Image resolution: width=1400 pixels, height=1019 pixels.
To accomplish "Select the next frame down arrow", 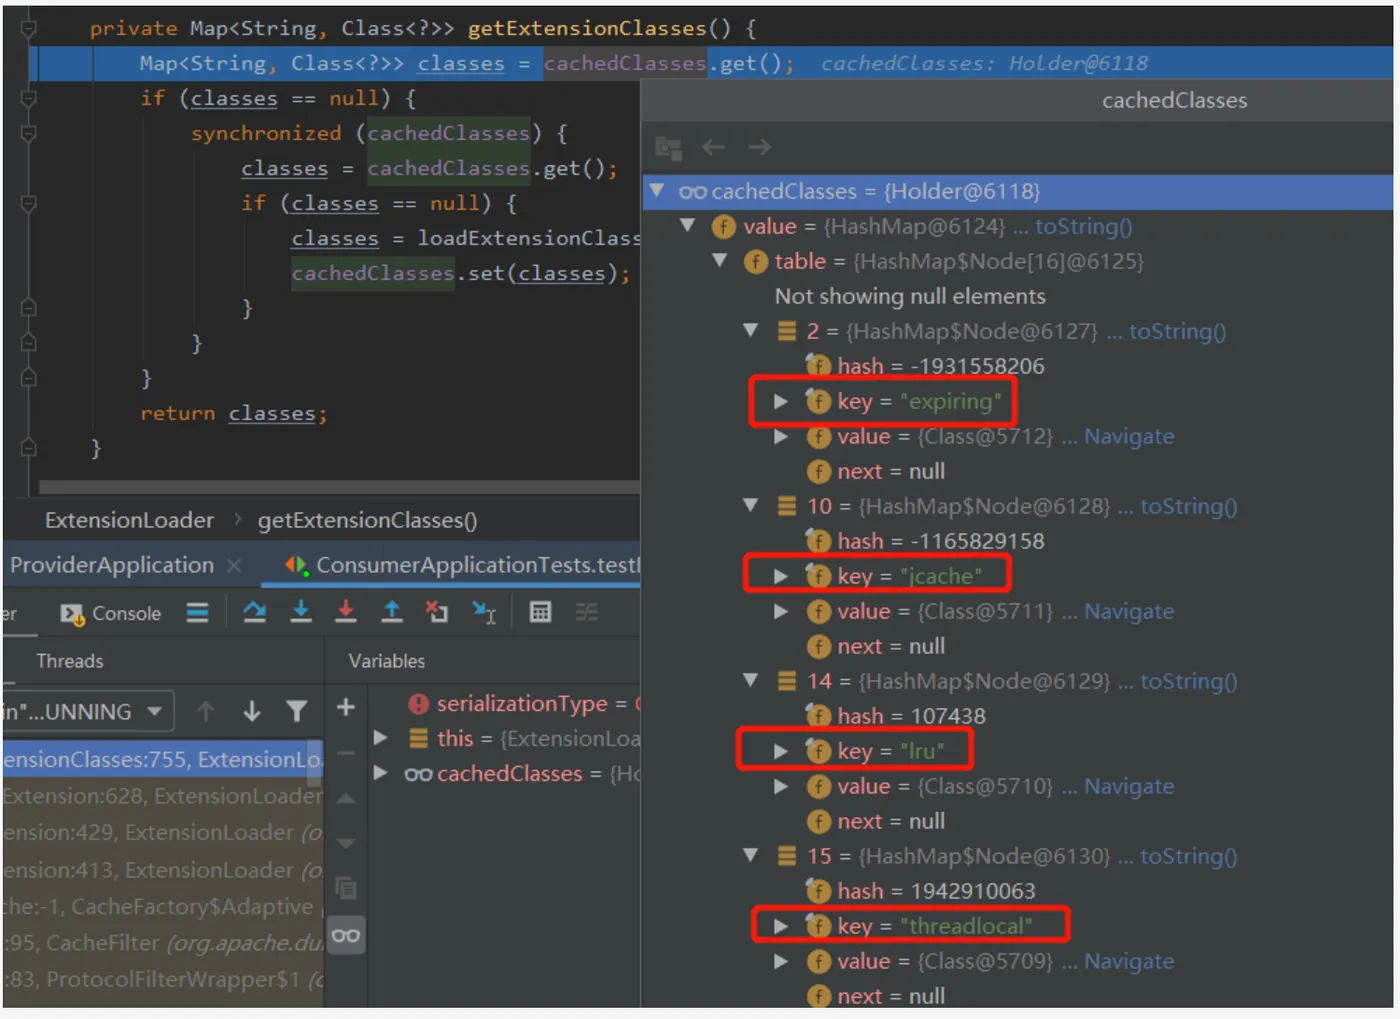I will pos(252,711).
